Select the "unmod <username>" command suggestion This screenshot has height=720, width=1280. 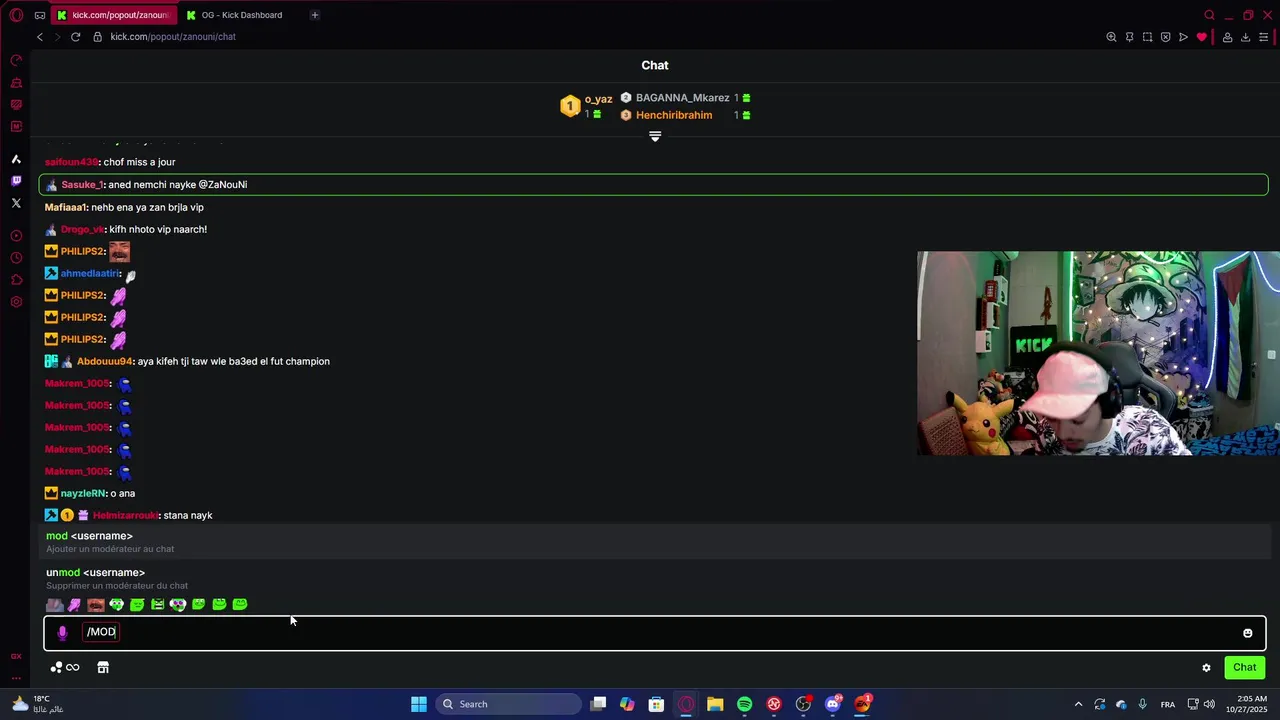[x=655, y=578]
